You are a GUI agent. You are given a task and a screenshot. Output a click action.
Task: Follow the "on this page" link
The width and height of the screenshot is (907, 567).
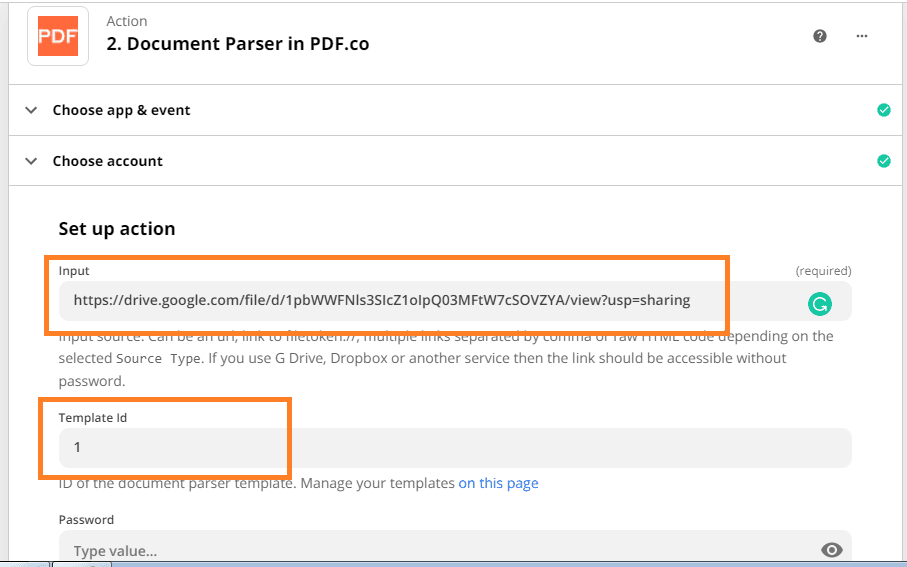(498, 483)
